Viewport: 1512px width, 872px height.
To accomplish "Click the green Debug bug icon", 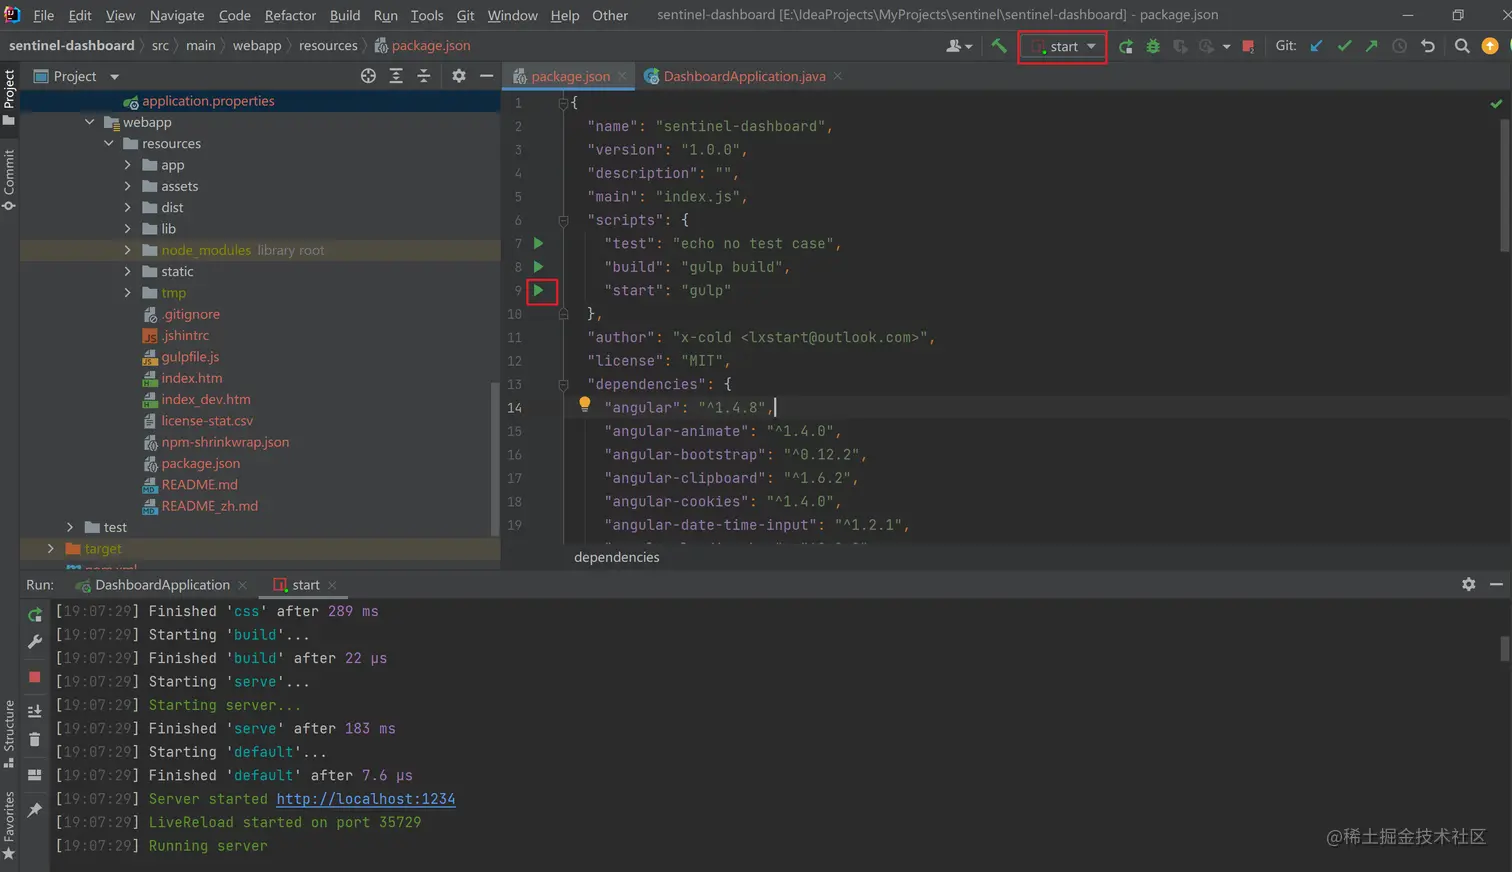I will tap(1153, 46).
